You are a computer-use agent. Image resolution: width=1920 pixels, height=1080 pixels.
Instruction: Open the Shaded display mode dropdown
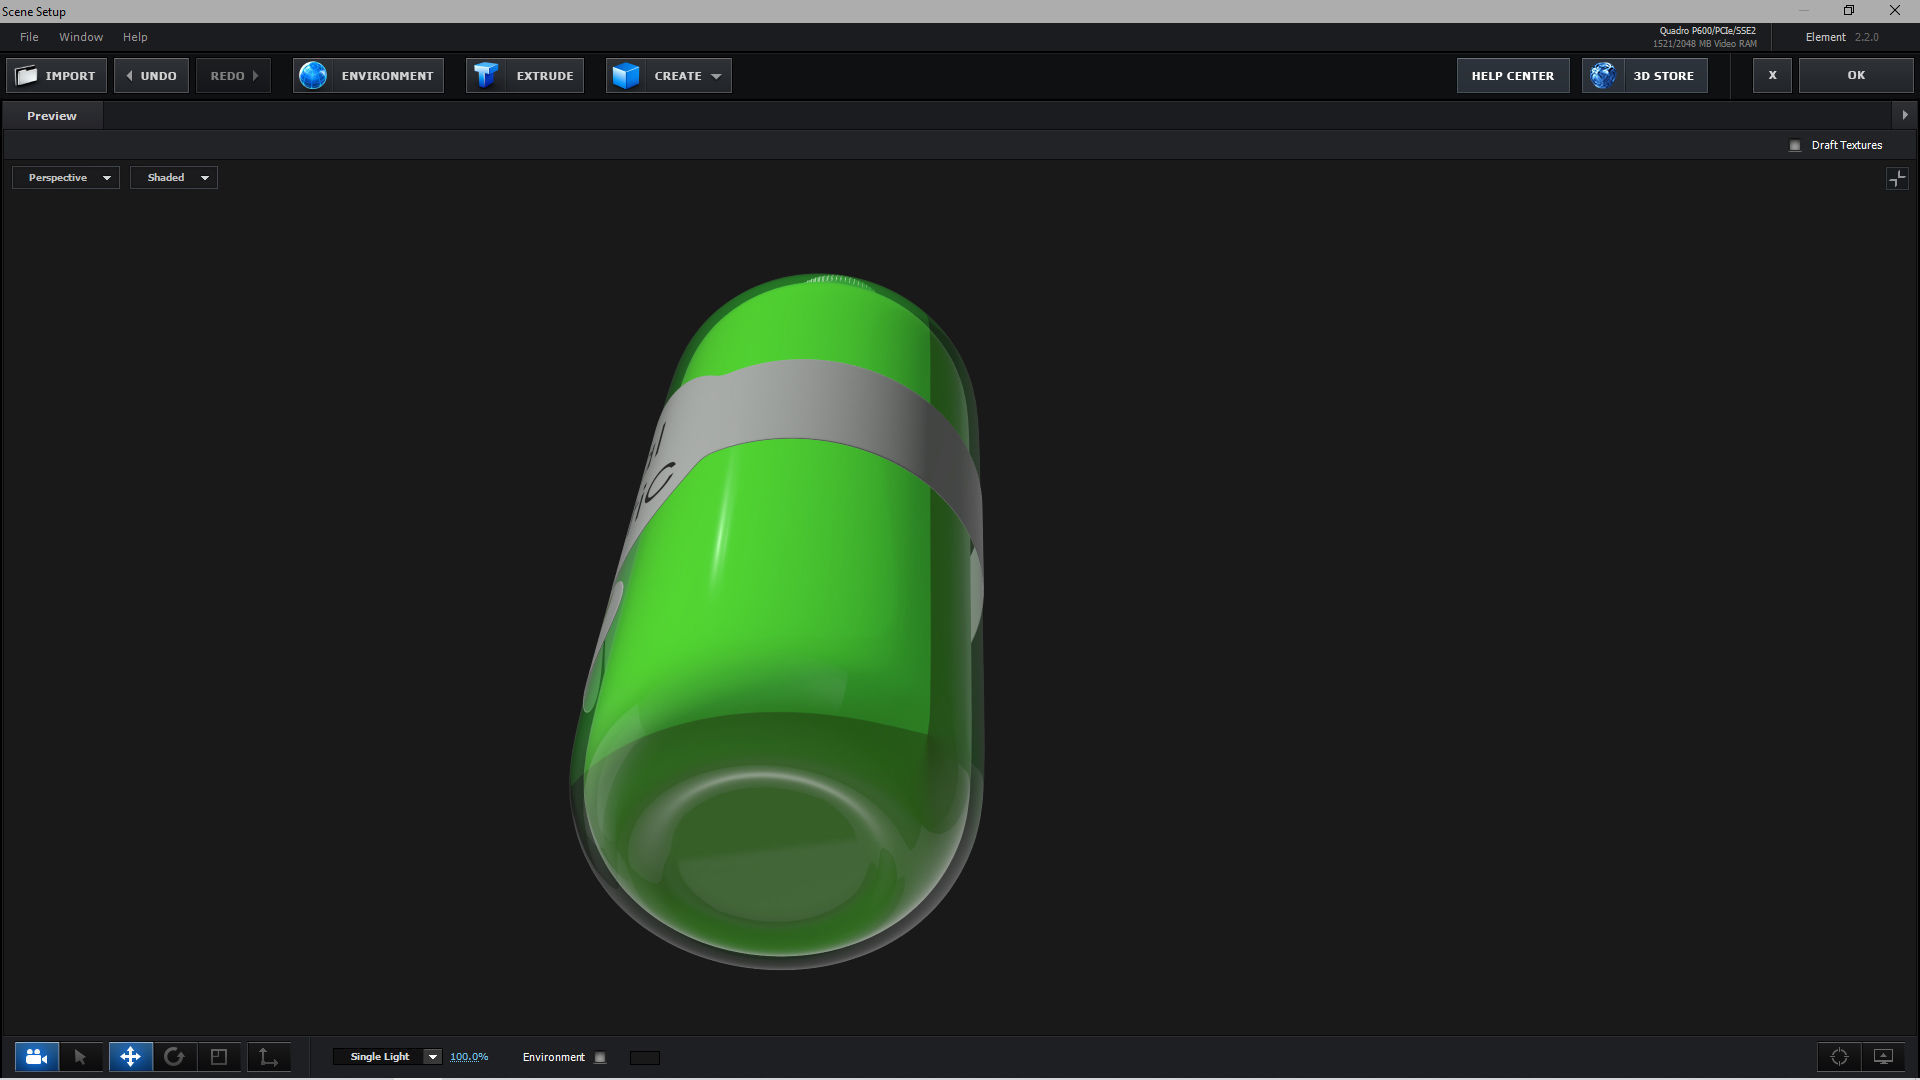pos(174,178)
